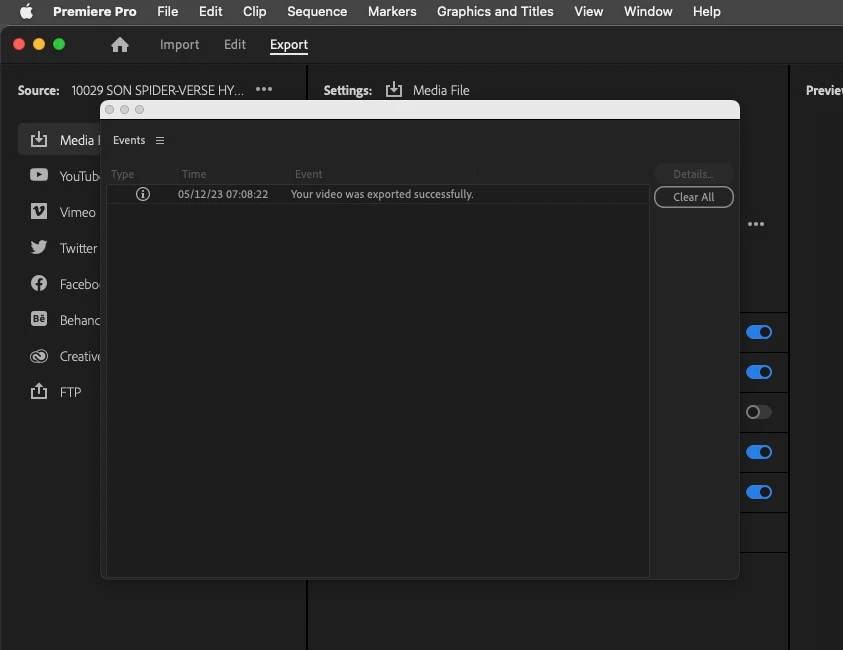
Task: Open the Help menu
Action: (706, 11)
